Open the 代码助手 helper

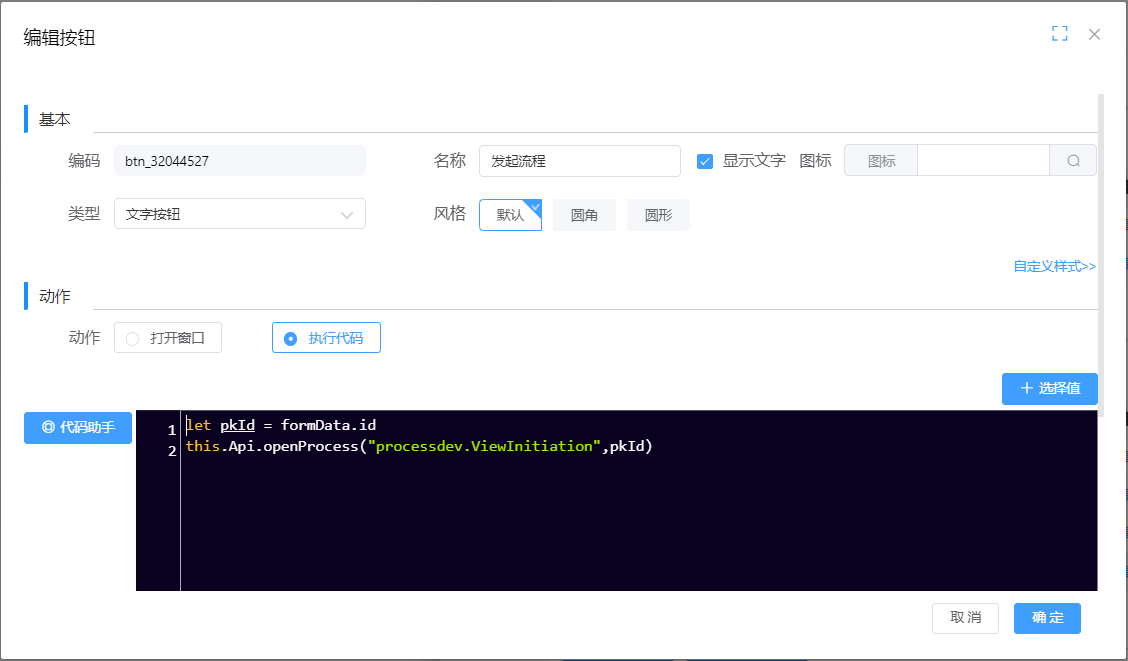78,427
